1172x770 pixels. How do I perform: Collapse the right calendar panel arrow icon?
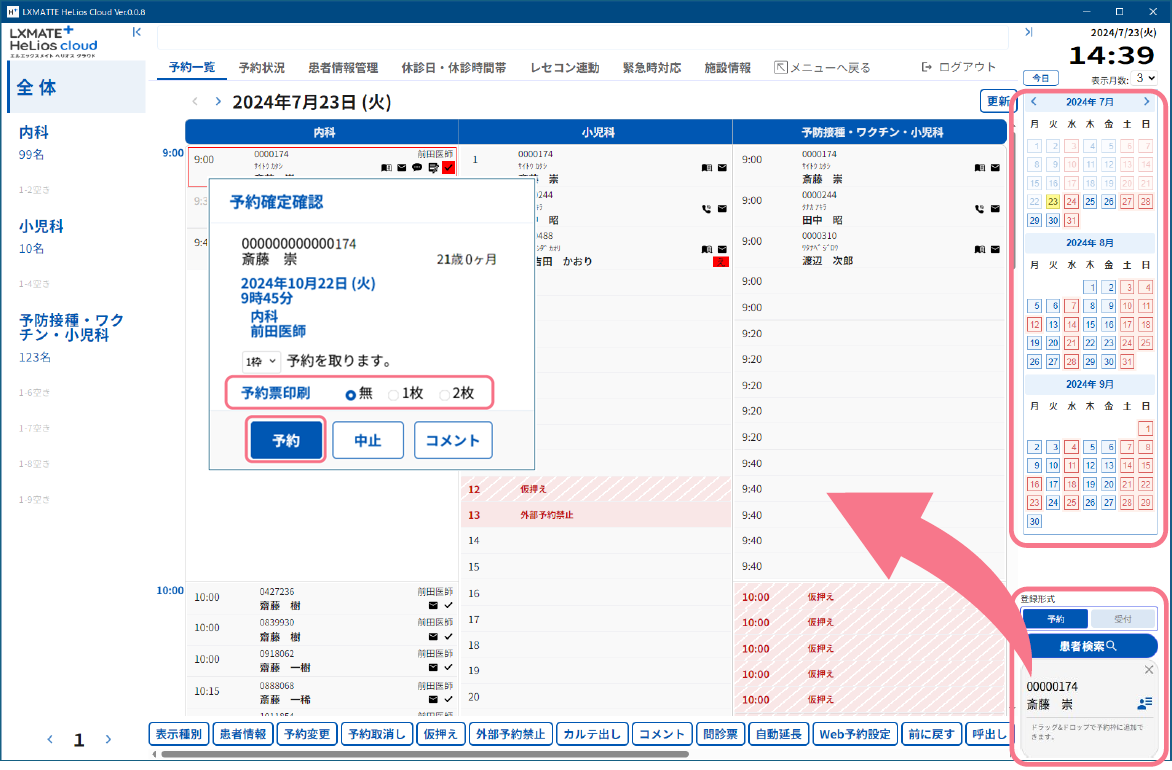tap(1028, 32)
